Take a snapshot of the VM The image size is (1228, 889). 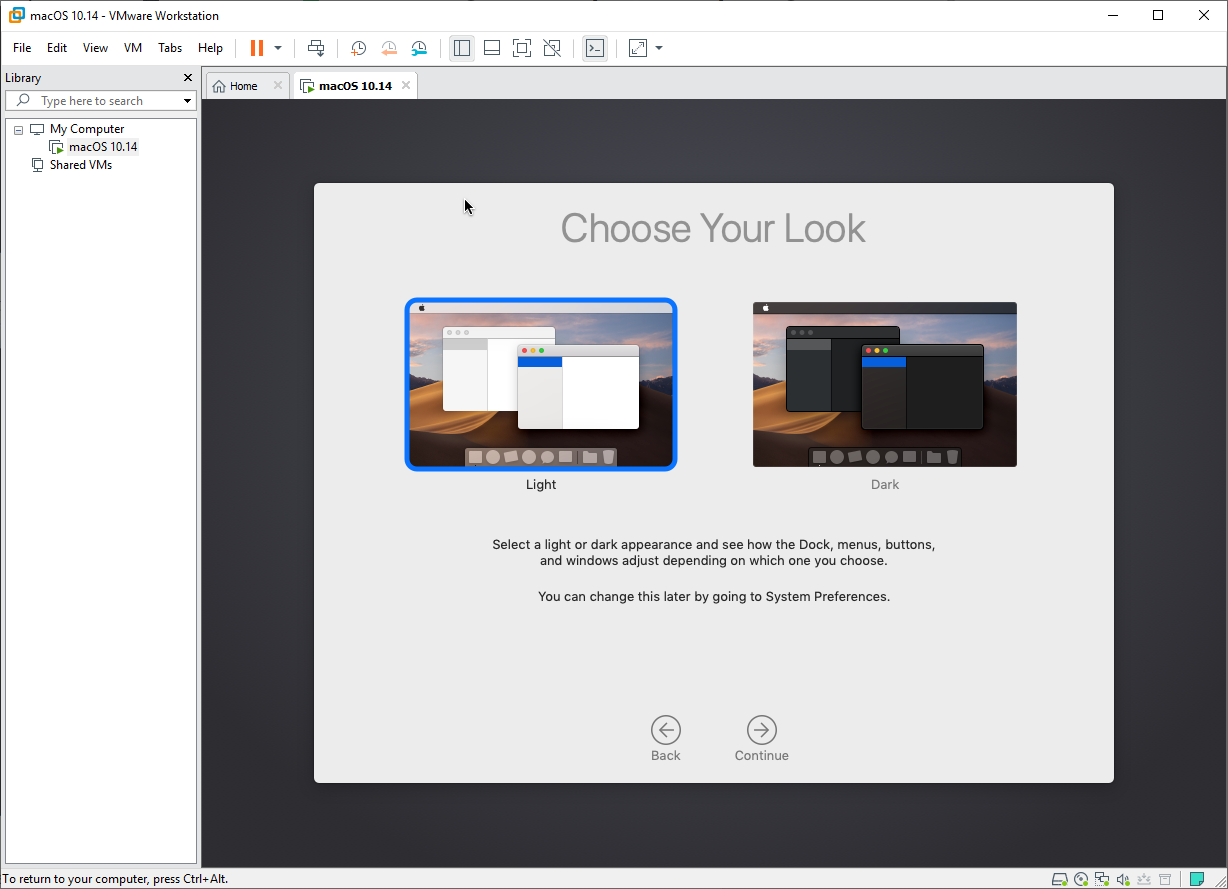[358, 47]
